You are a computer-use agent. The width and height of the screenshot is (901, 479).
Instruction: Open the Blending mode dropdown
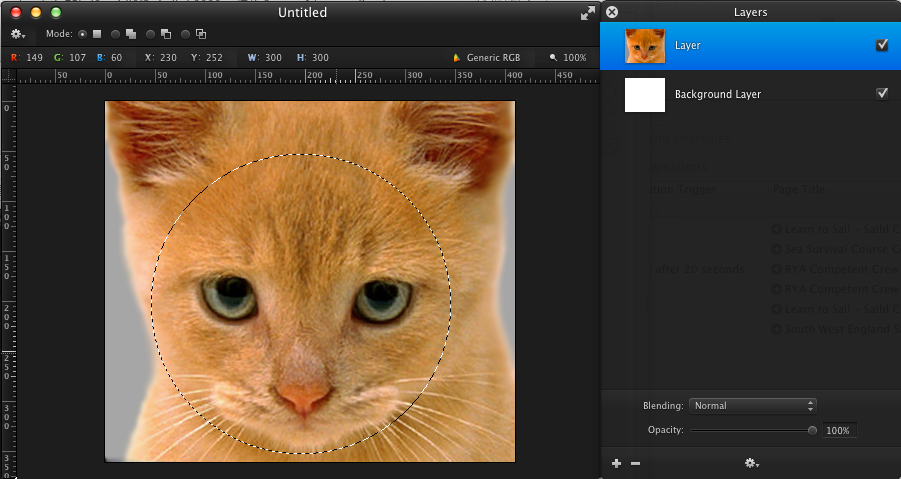(753, 406)
